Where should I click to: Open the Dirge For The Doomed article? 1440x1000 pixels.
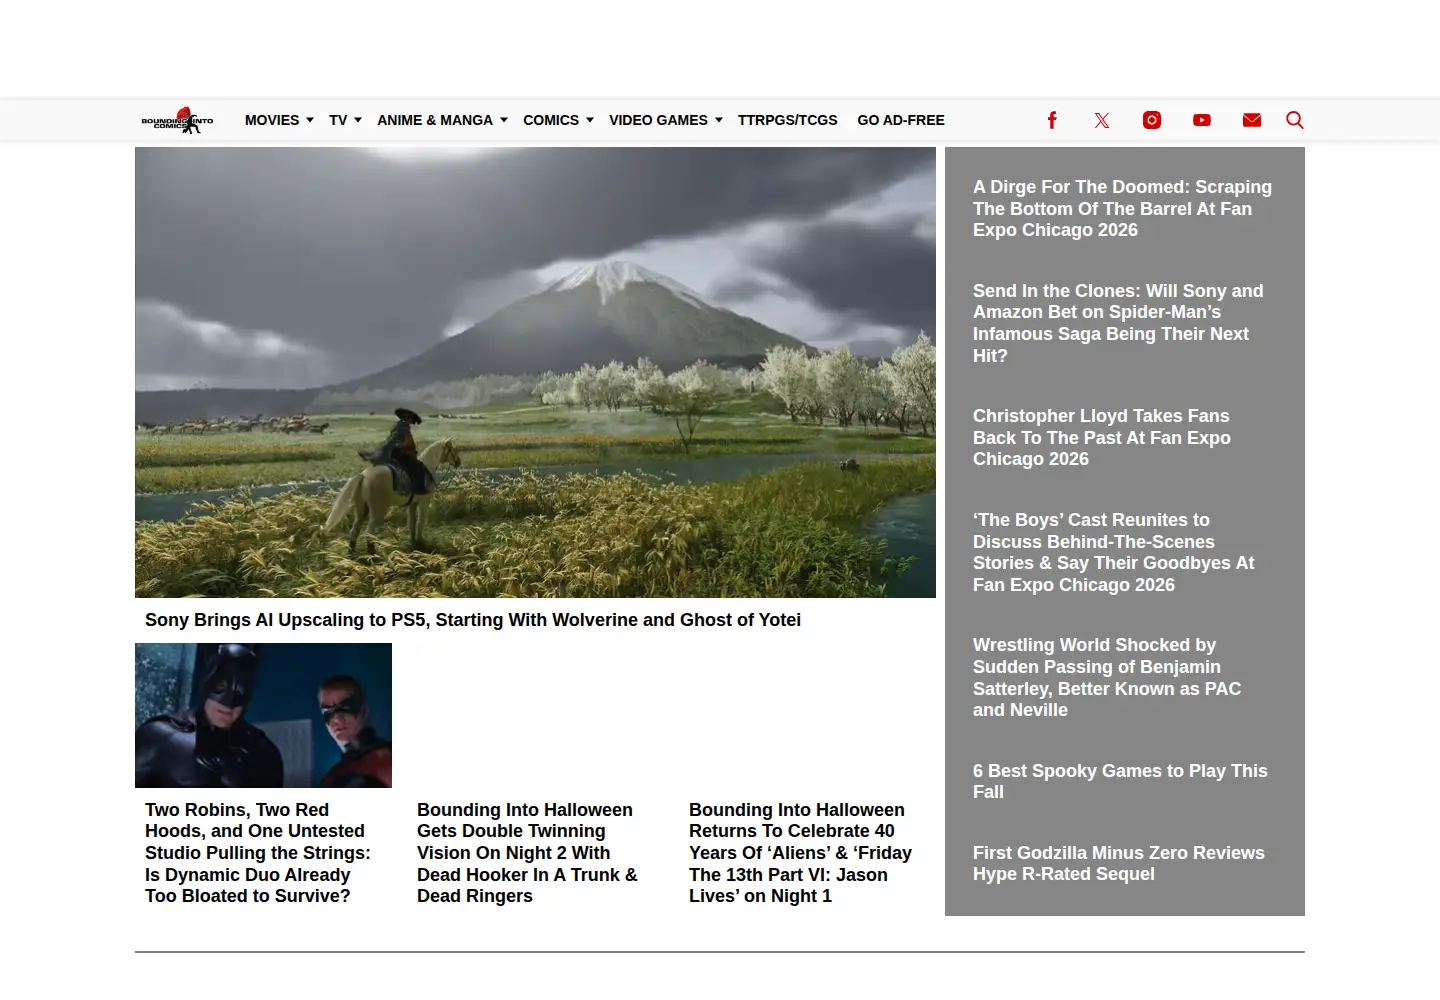pos(1122,208)
